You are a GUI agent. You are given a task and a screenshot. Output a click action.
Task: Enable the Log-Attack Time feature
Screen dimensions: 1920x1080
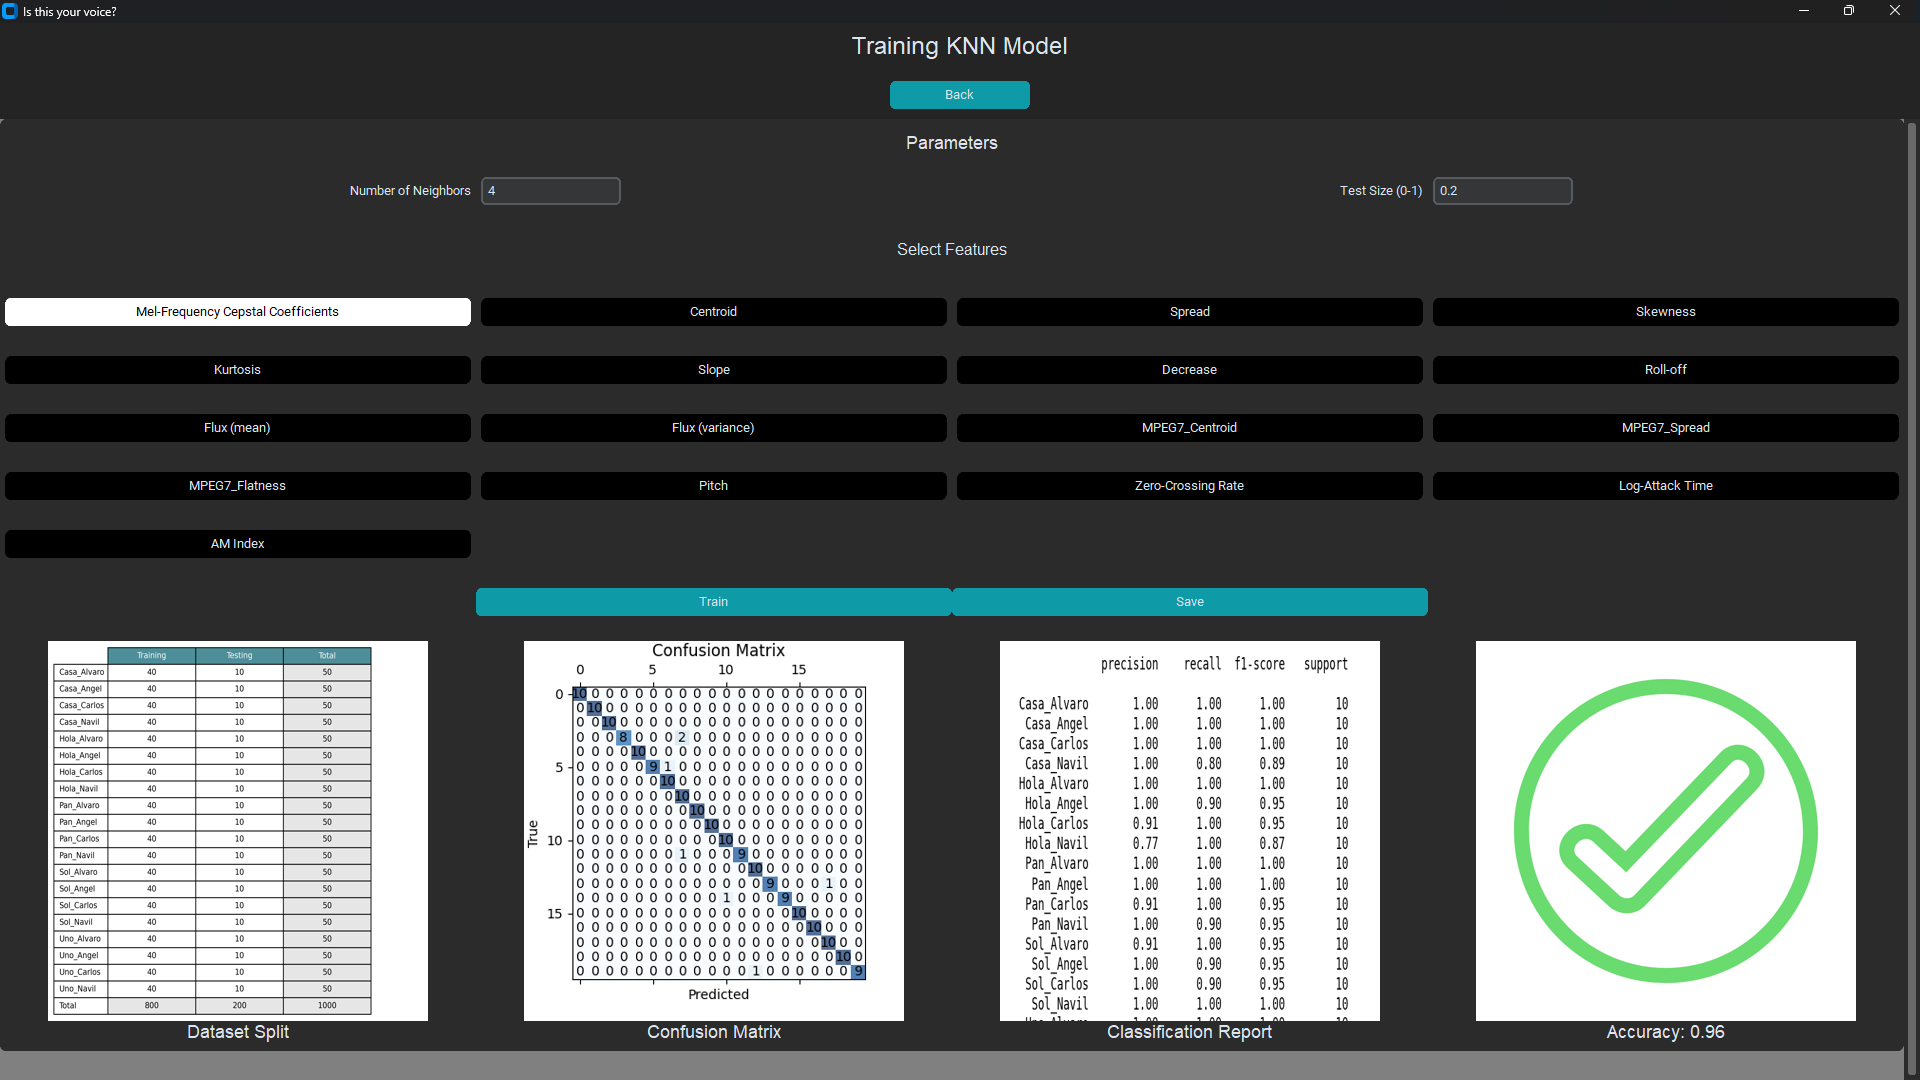tap(1665, 485)
